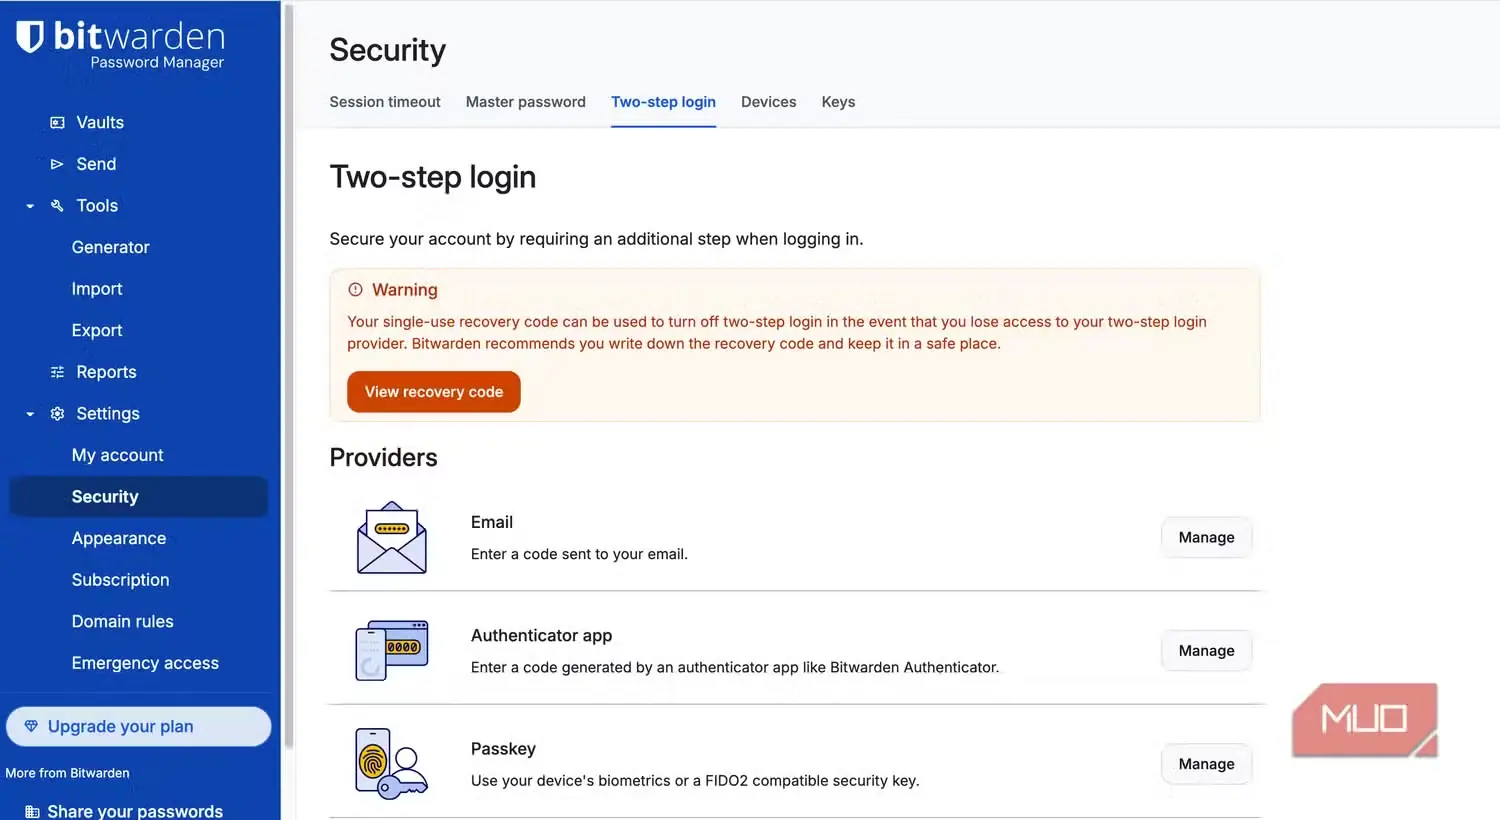Click the Email envelope provider icon

coord(392,537)
